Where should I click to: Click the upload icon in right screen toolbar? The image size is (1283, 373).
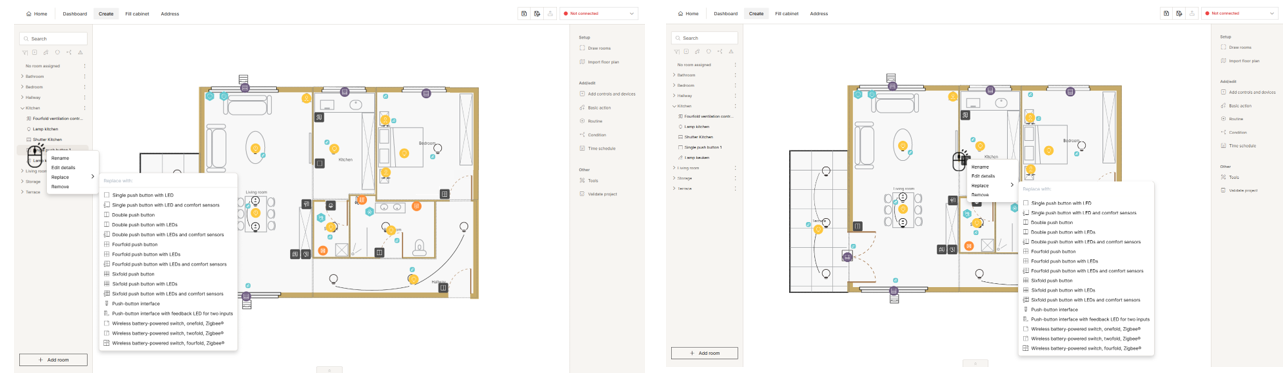click(x=1192, y=14)
